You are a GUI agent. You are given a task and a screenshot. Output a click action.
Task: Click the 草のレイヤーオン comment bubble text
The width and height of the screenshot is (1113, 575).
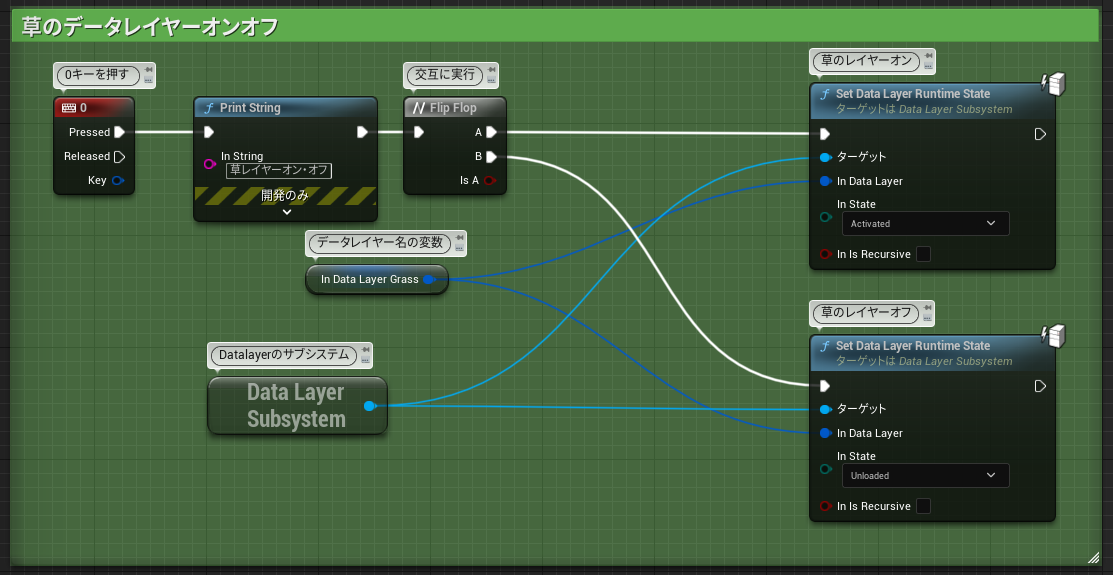point(866,60)
